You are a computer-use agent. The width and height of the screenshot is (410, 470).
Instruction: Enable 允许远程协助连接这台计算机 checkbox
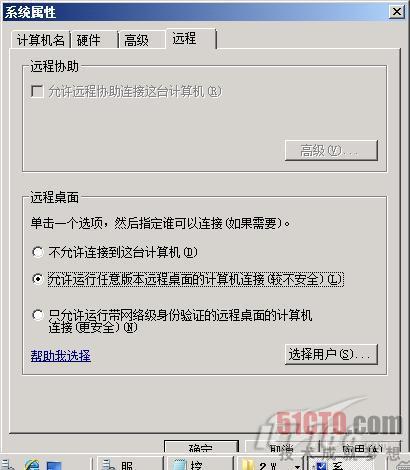tap(37, 91)
